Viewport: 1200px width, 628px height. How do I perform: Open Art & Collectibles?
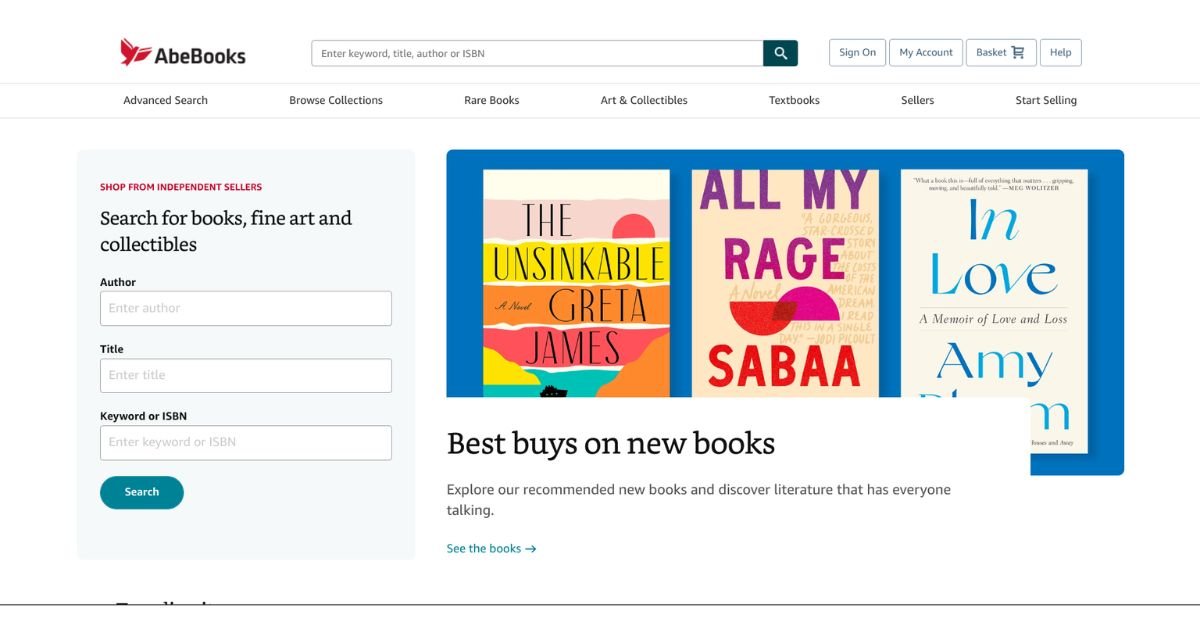[644, 100]
